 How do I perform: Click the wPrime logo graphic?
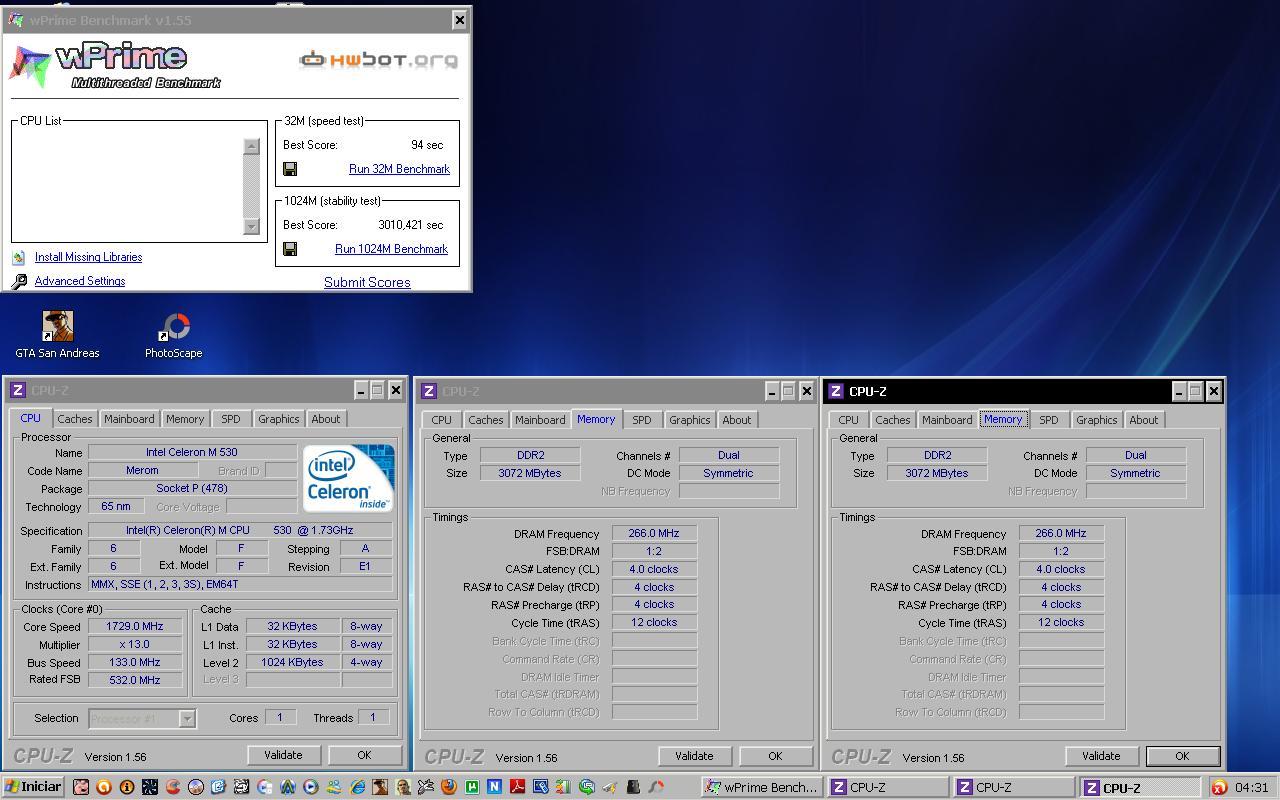(115, 65)
